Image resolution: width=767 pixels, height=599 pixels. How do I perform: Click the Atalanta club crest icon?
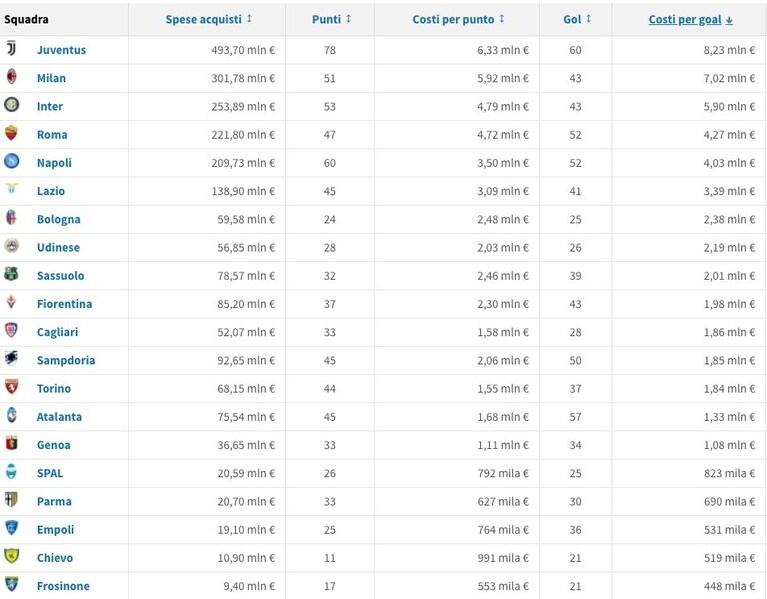11,415
